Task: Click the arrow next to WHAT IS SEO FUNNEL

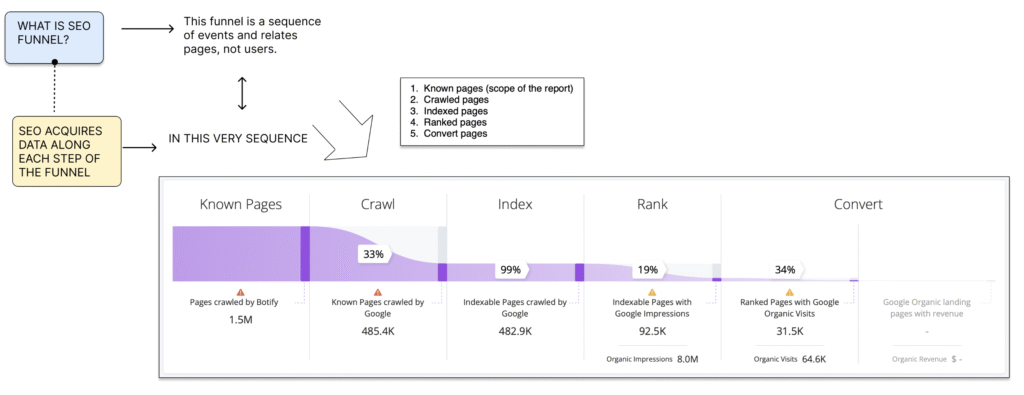Action: (148, 29)
